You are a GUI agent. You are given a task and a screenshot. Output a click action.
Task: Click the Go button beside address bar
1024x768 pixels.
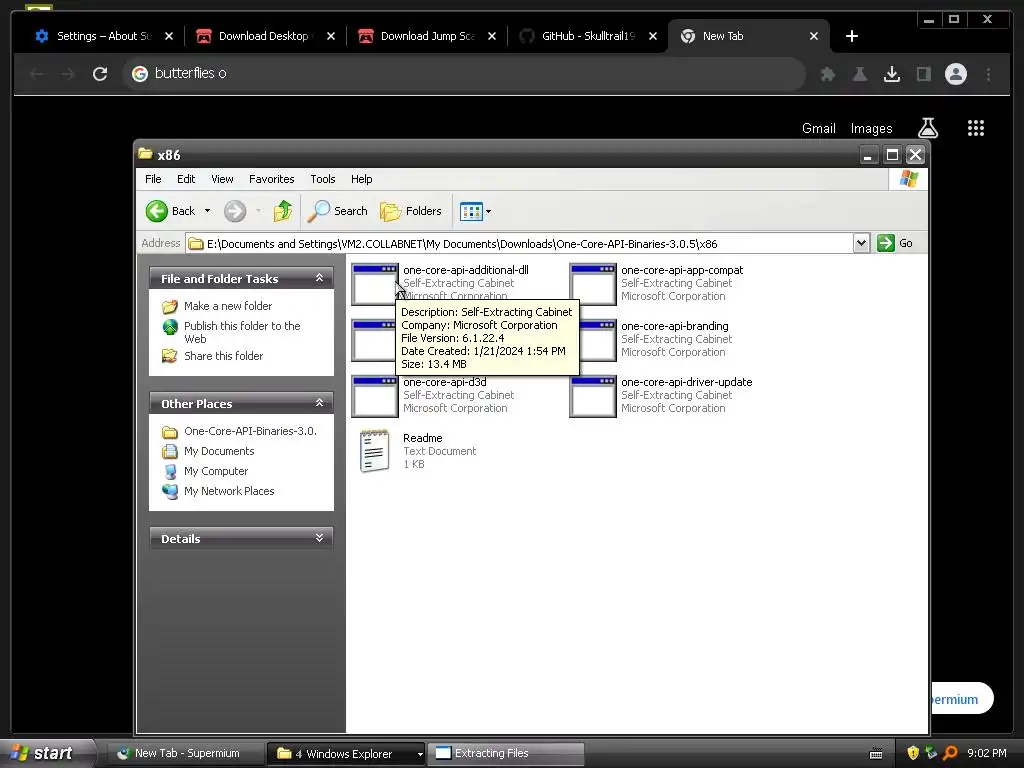895,243
